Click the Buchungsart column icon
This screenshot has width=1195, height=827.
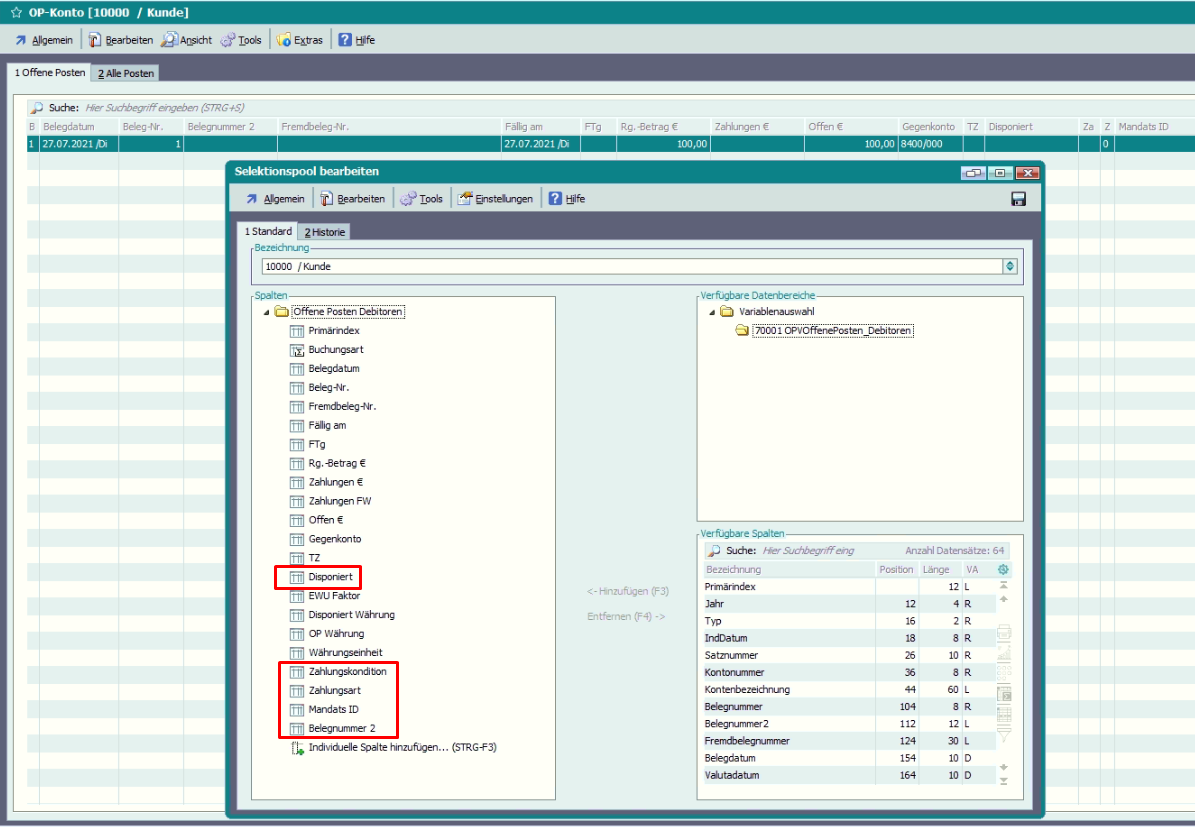click(296, 350)
